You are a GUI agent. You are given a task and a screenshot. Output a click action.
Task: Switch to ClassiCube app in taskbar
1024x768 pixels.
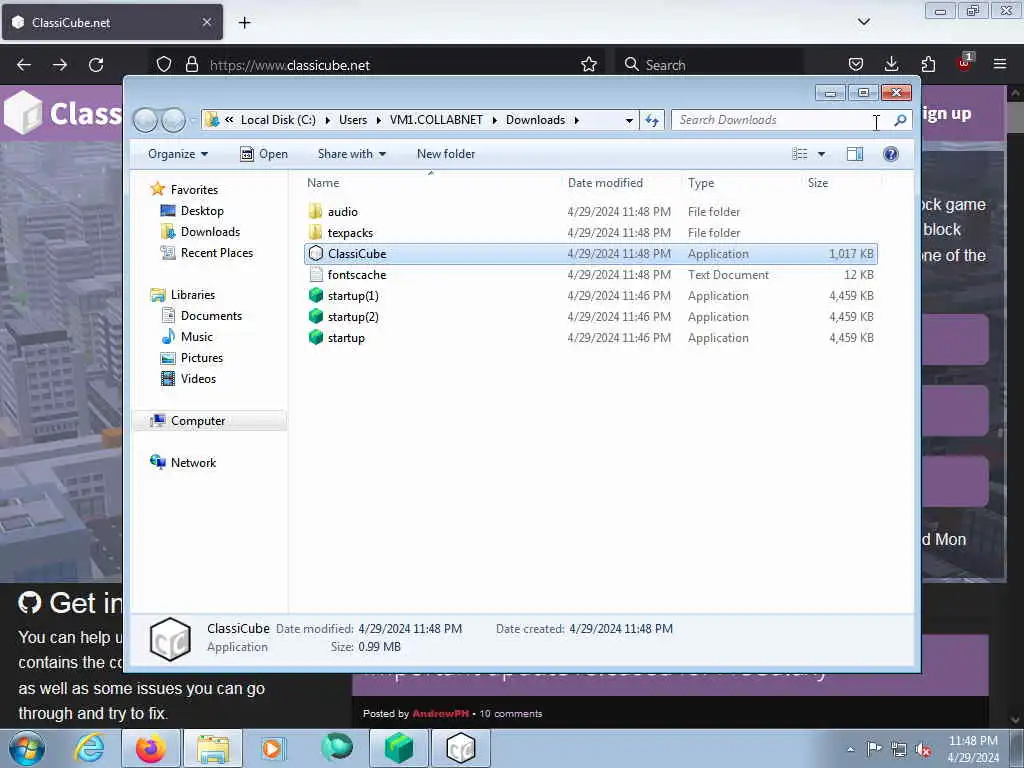(x=460, y=748)
